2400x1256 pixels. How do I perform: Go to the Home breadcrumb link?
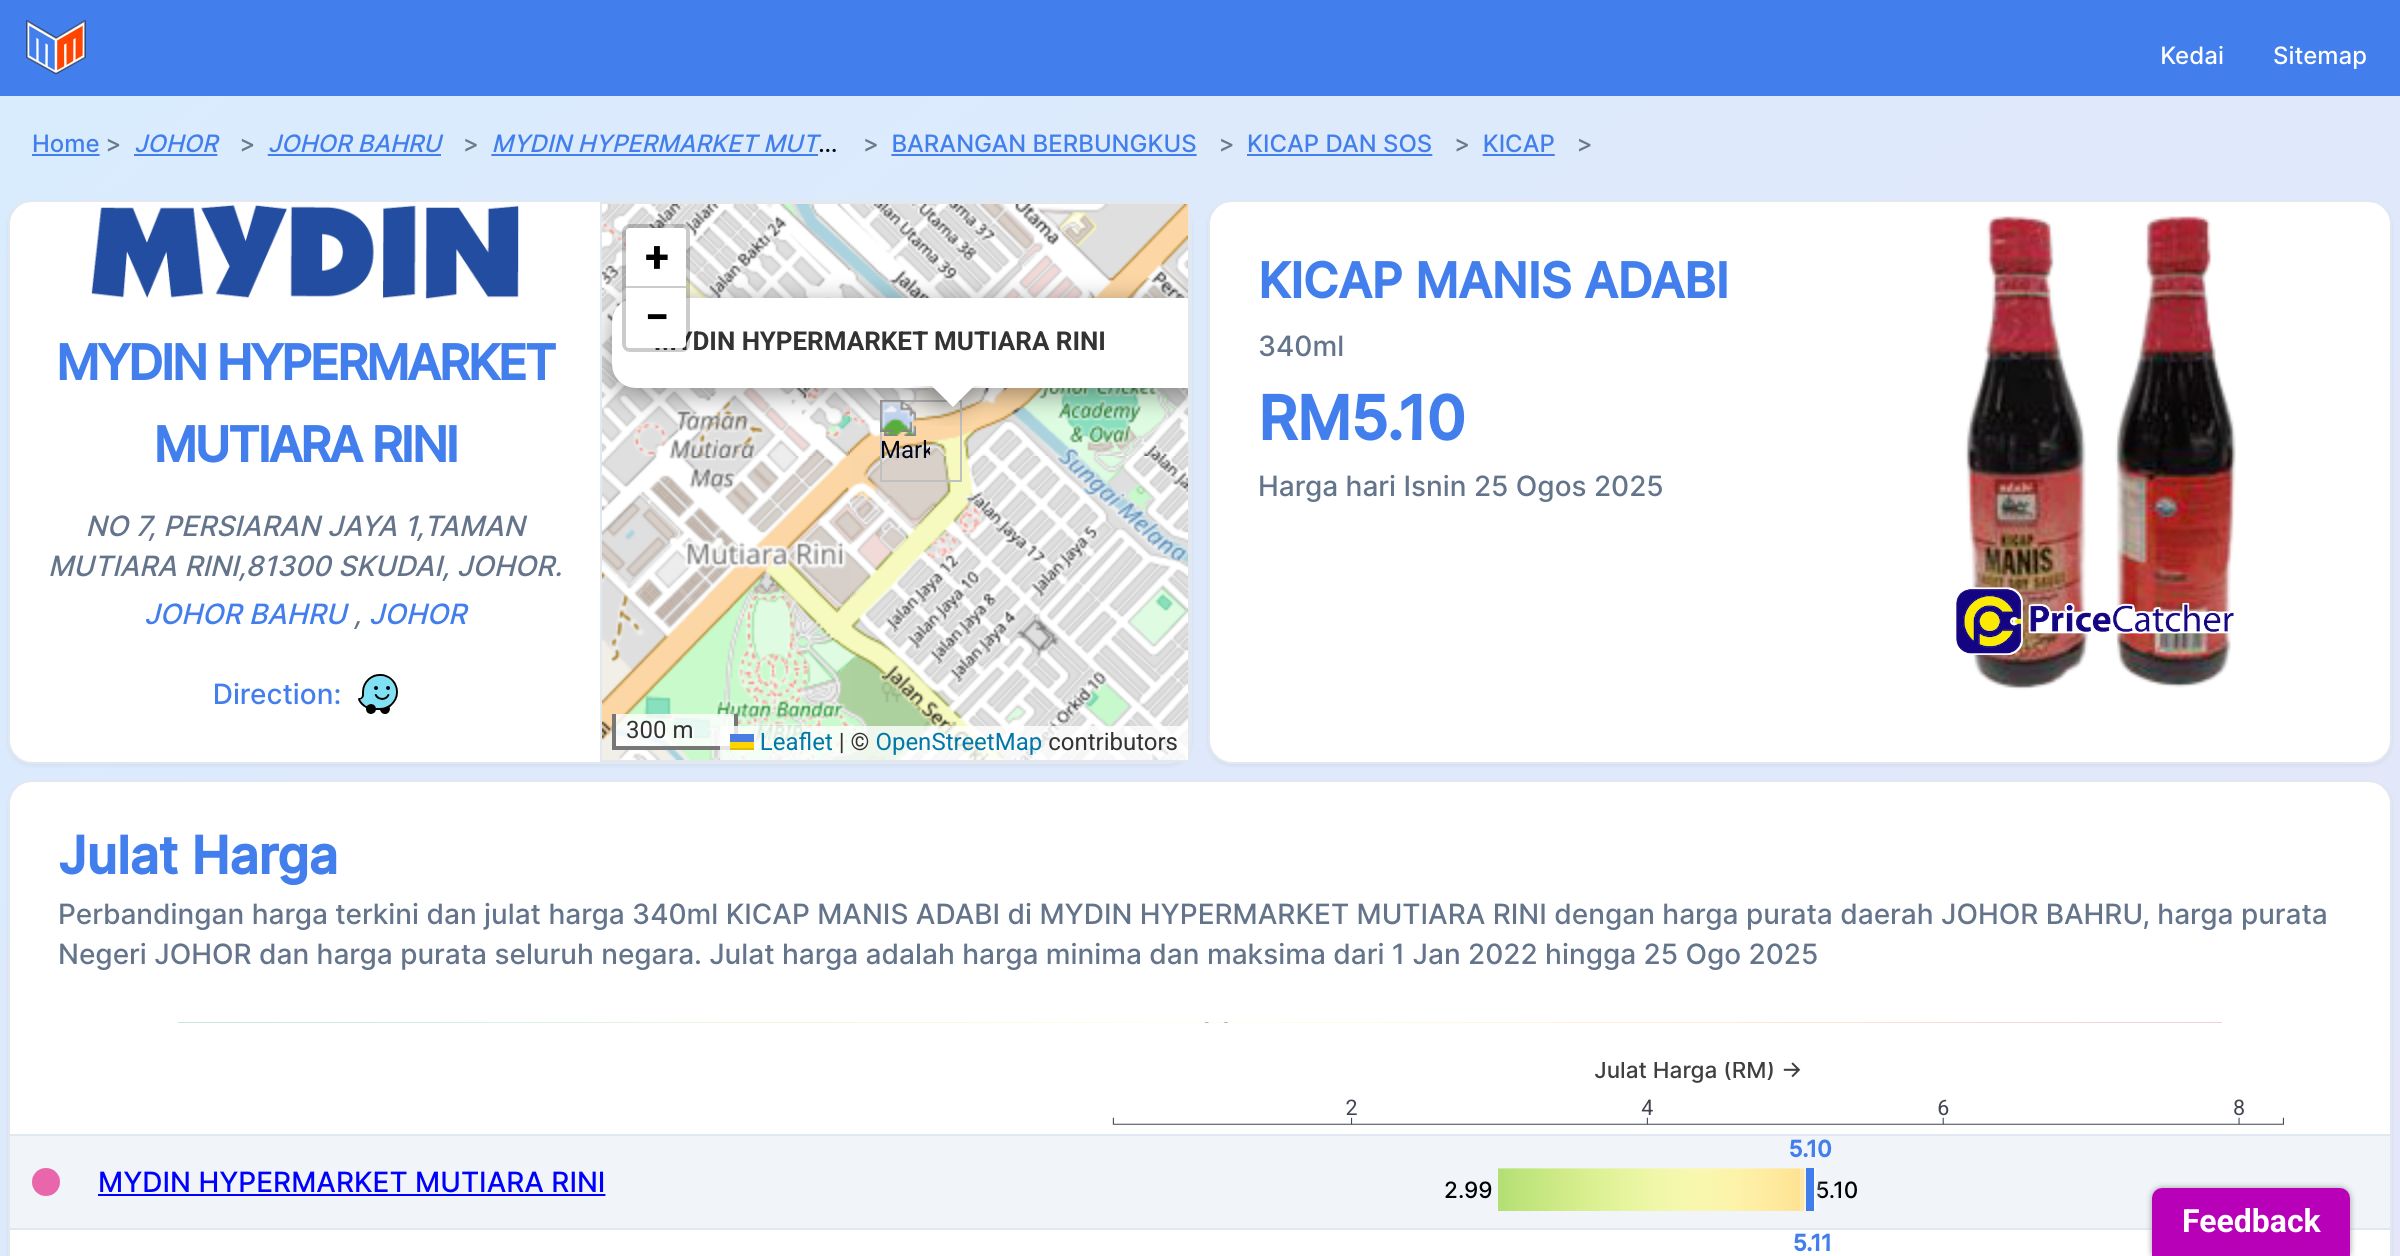point(65,143)
